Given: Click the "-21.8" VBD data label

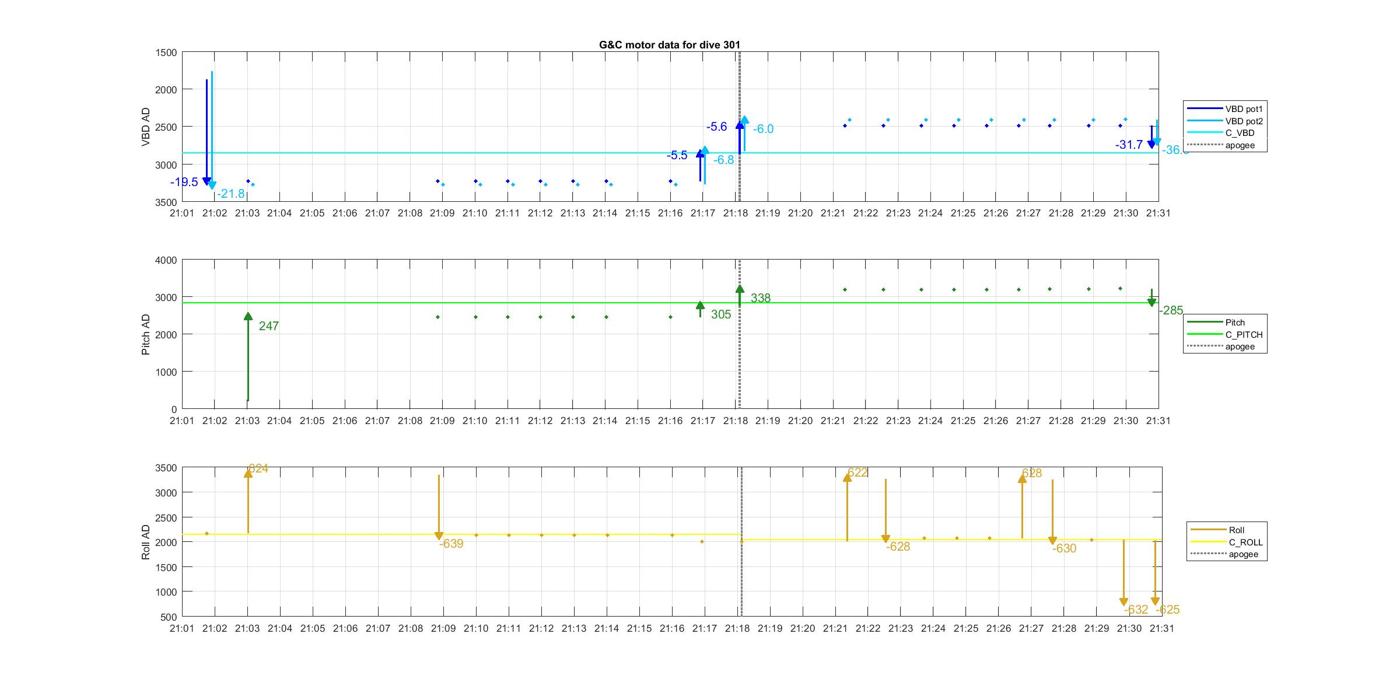Looking at the screenshot, I should tap(231, 194).
